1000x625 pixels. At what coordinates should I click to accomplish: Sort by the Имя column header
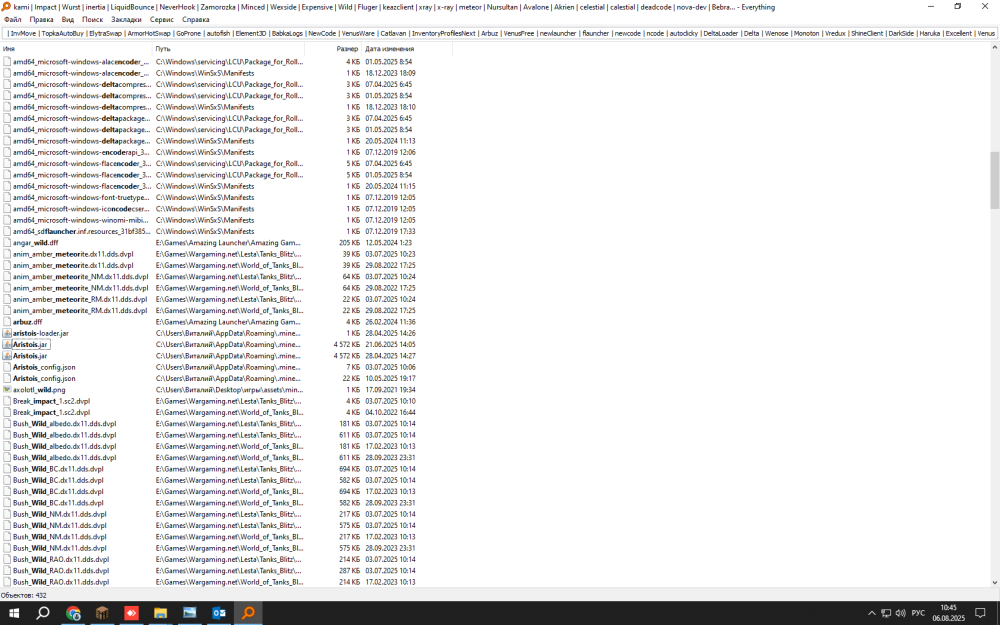pos(76,48)
